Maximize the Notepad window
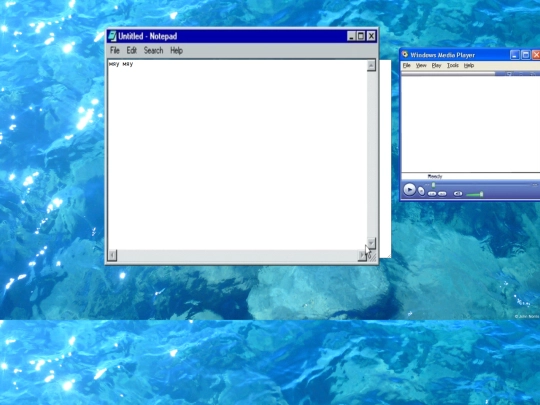540x405 pixels. [x=361, y=36]
